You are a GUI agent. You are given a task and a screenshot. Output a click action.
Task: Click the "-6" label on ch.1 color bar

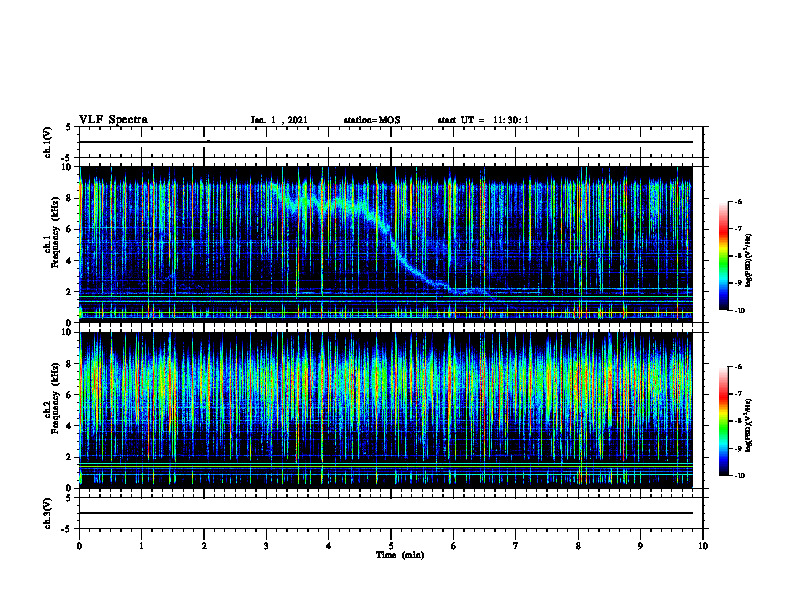tap(738, 201)
